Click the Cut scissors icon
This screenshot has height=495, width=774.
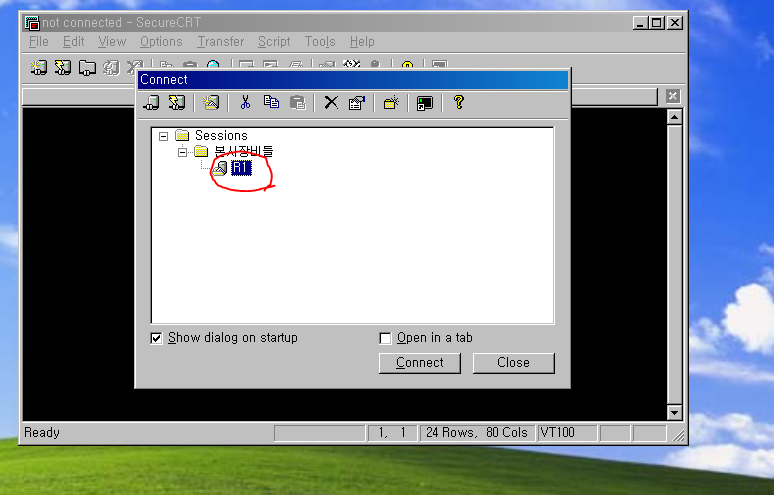245,103
